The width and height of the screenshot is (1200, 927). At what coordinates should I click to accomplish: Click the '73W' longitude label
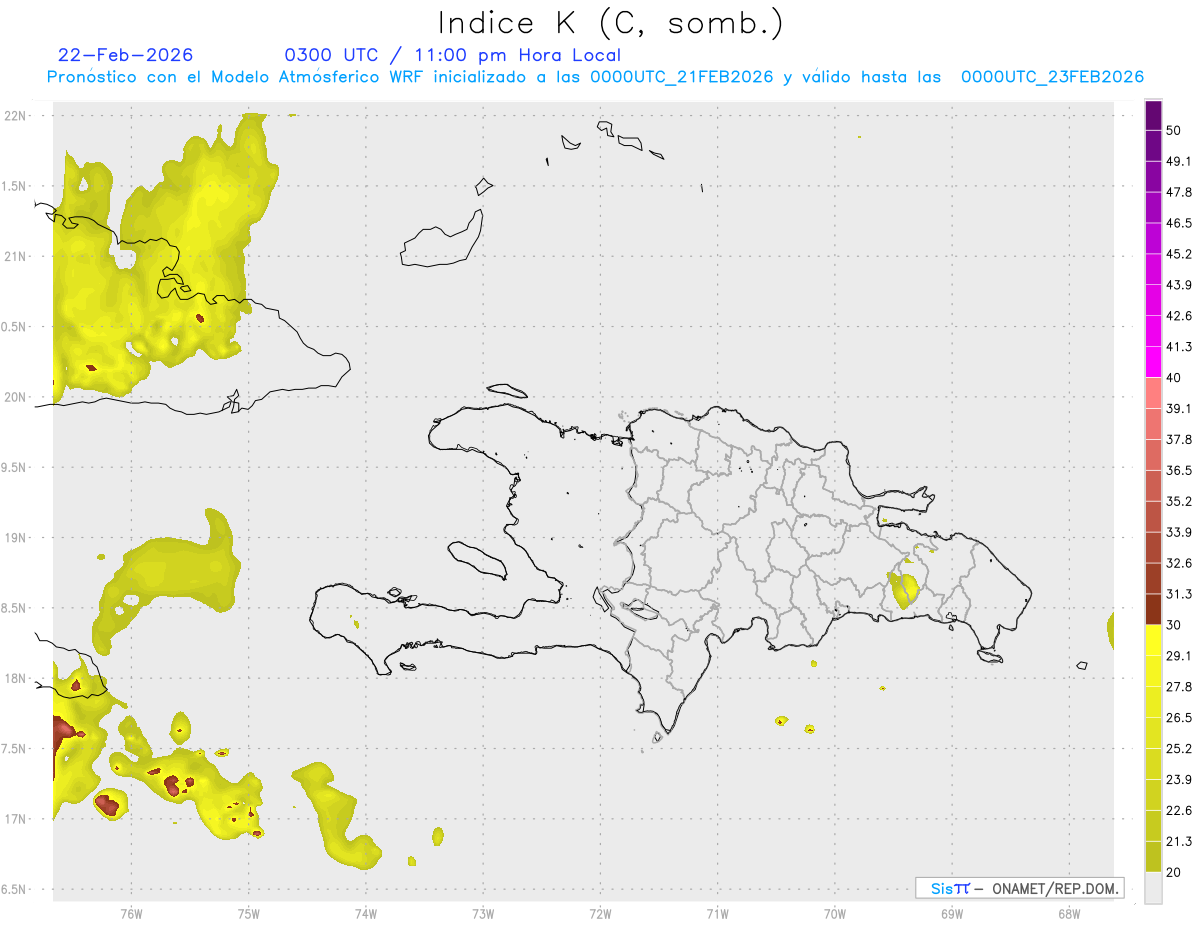[483, 913]
